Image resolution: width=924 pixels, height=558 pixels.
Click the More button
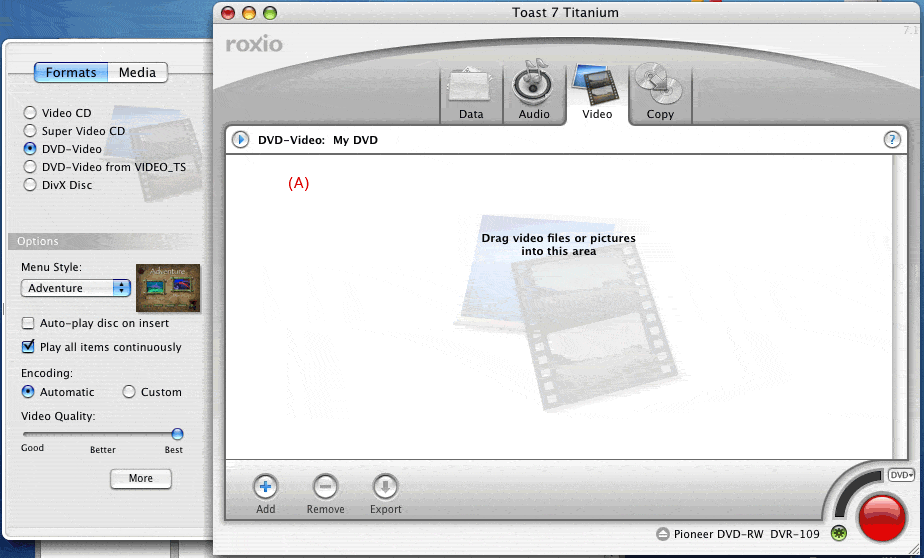pyautogui.click(x=141, y=478)
